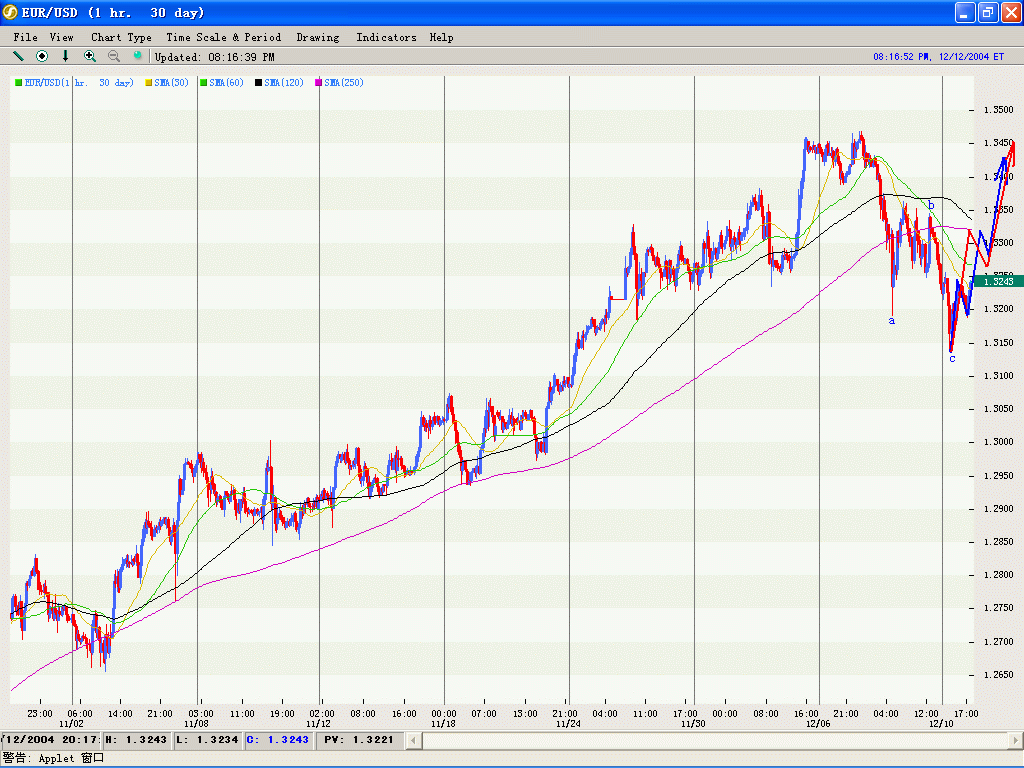Click the SMA(30) legend label

tap(171, 83)
